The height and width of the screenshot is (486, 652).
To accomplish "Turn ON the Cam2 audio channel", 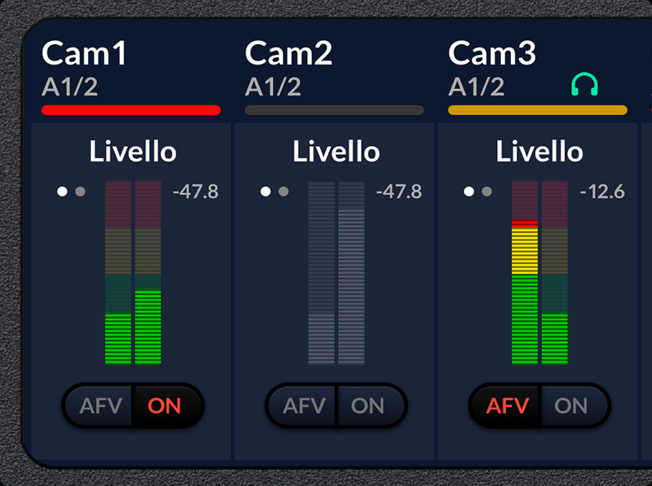I will (369, 406).
